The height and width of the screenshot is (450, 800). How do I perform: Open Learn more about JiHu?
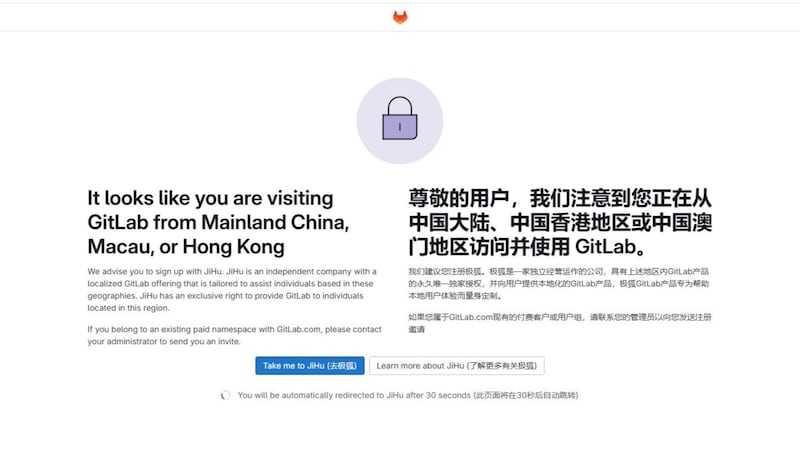point(457,366)
